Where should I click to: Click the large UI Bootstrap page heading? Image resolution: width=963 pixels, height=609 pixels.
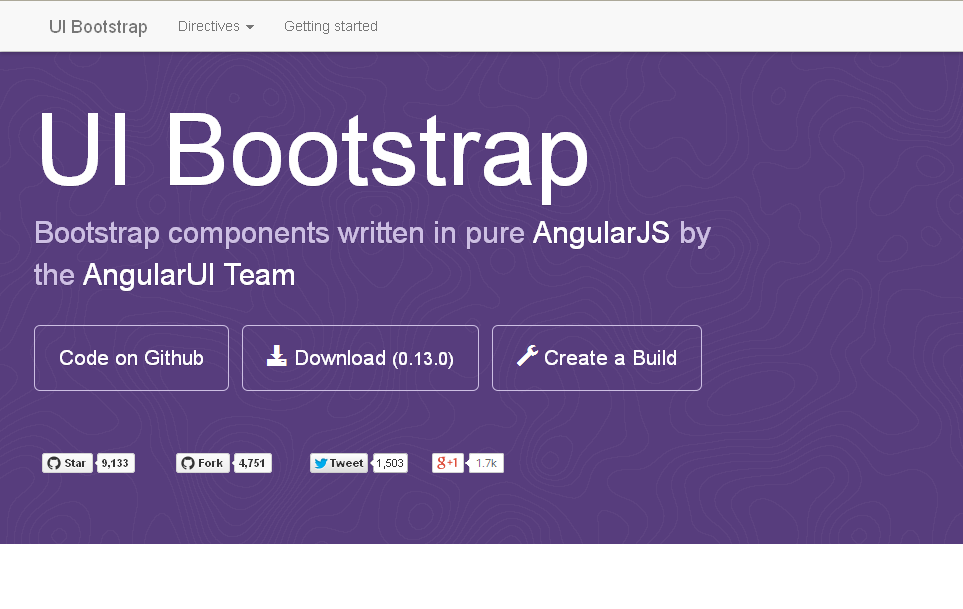[312, 150]
